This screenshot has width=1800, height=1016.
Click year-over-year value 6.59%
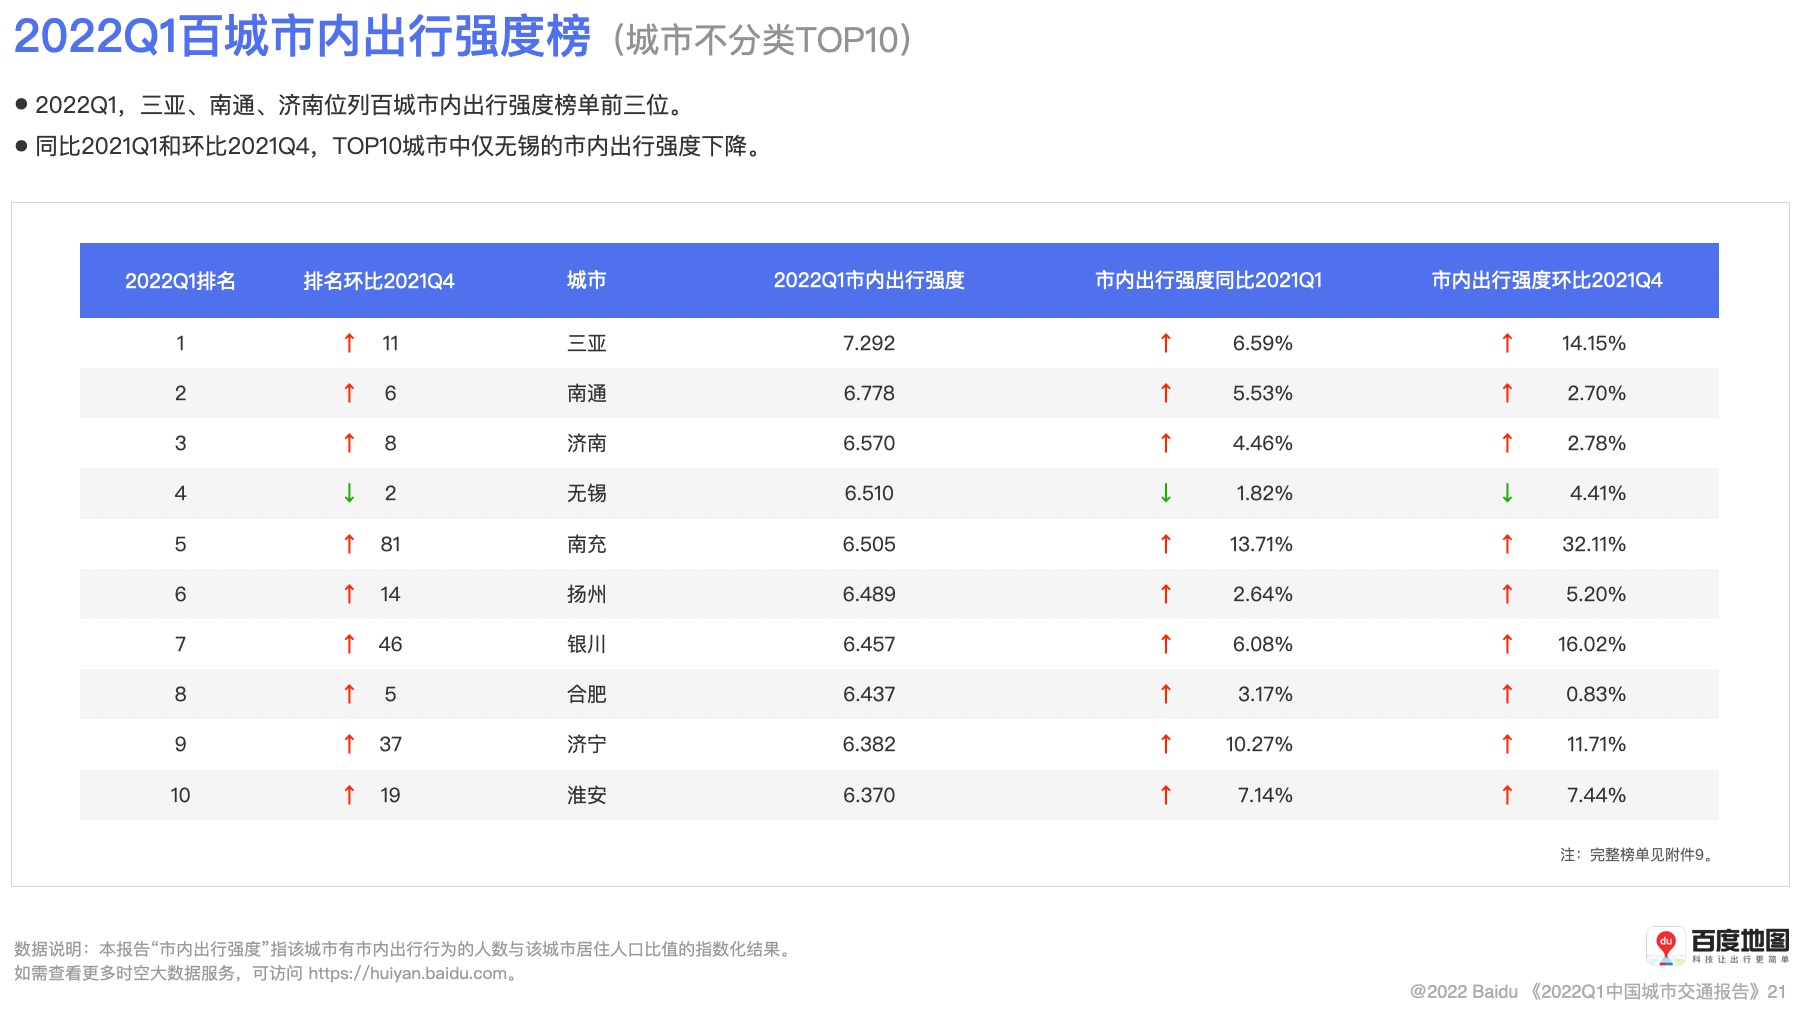coord(1263,343)
